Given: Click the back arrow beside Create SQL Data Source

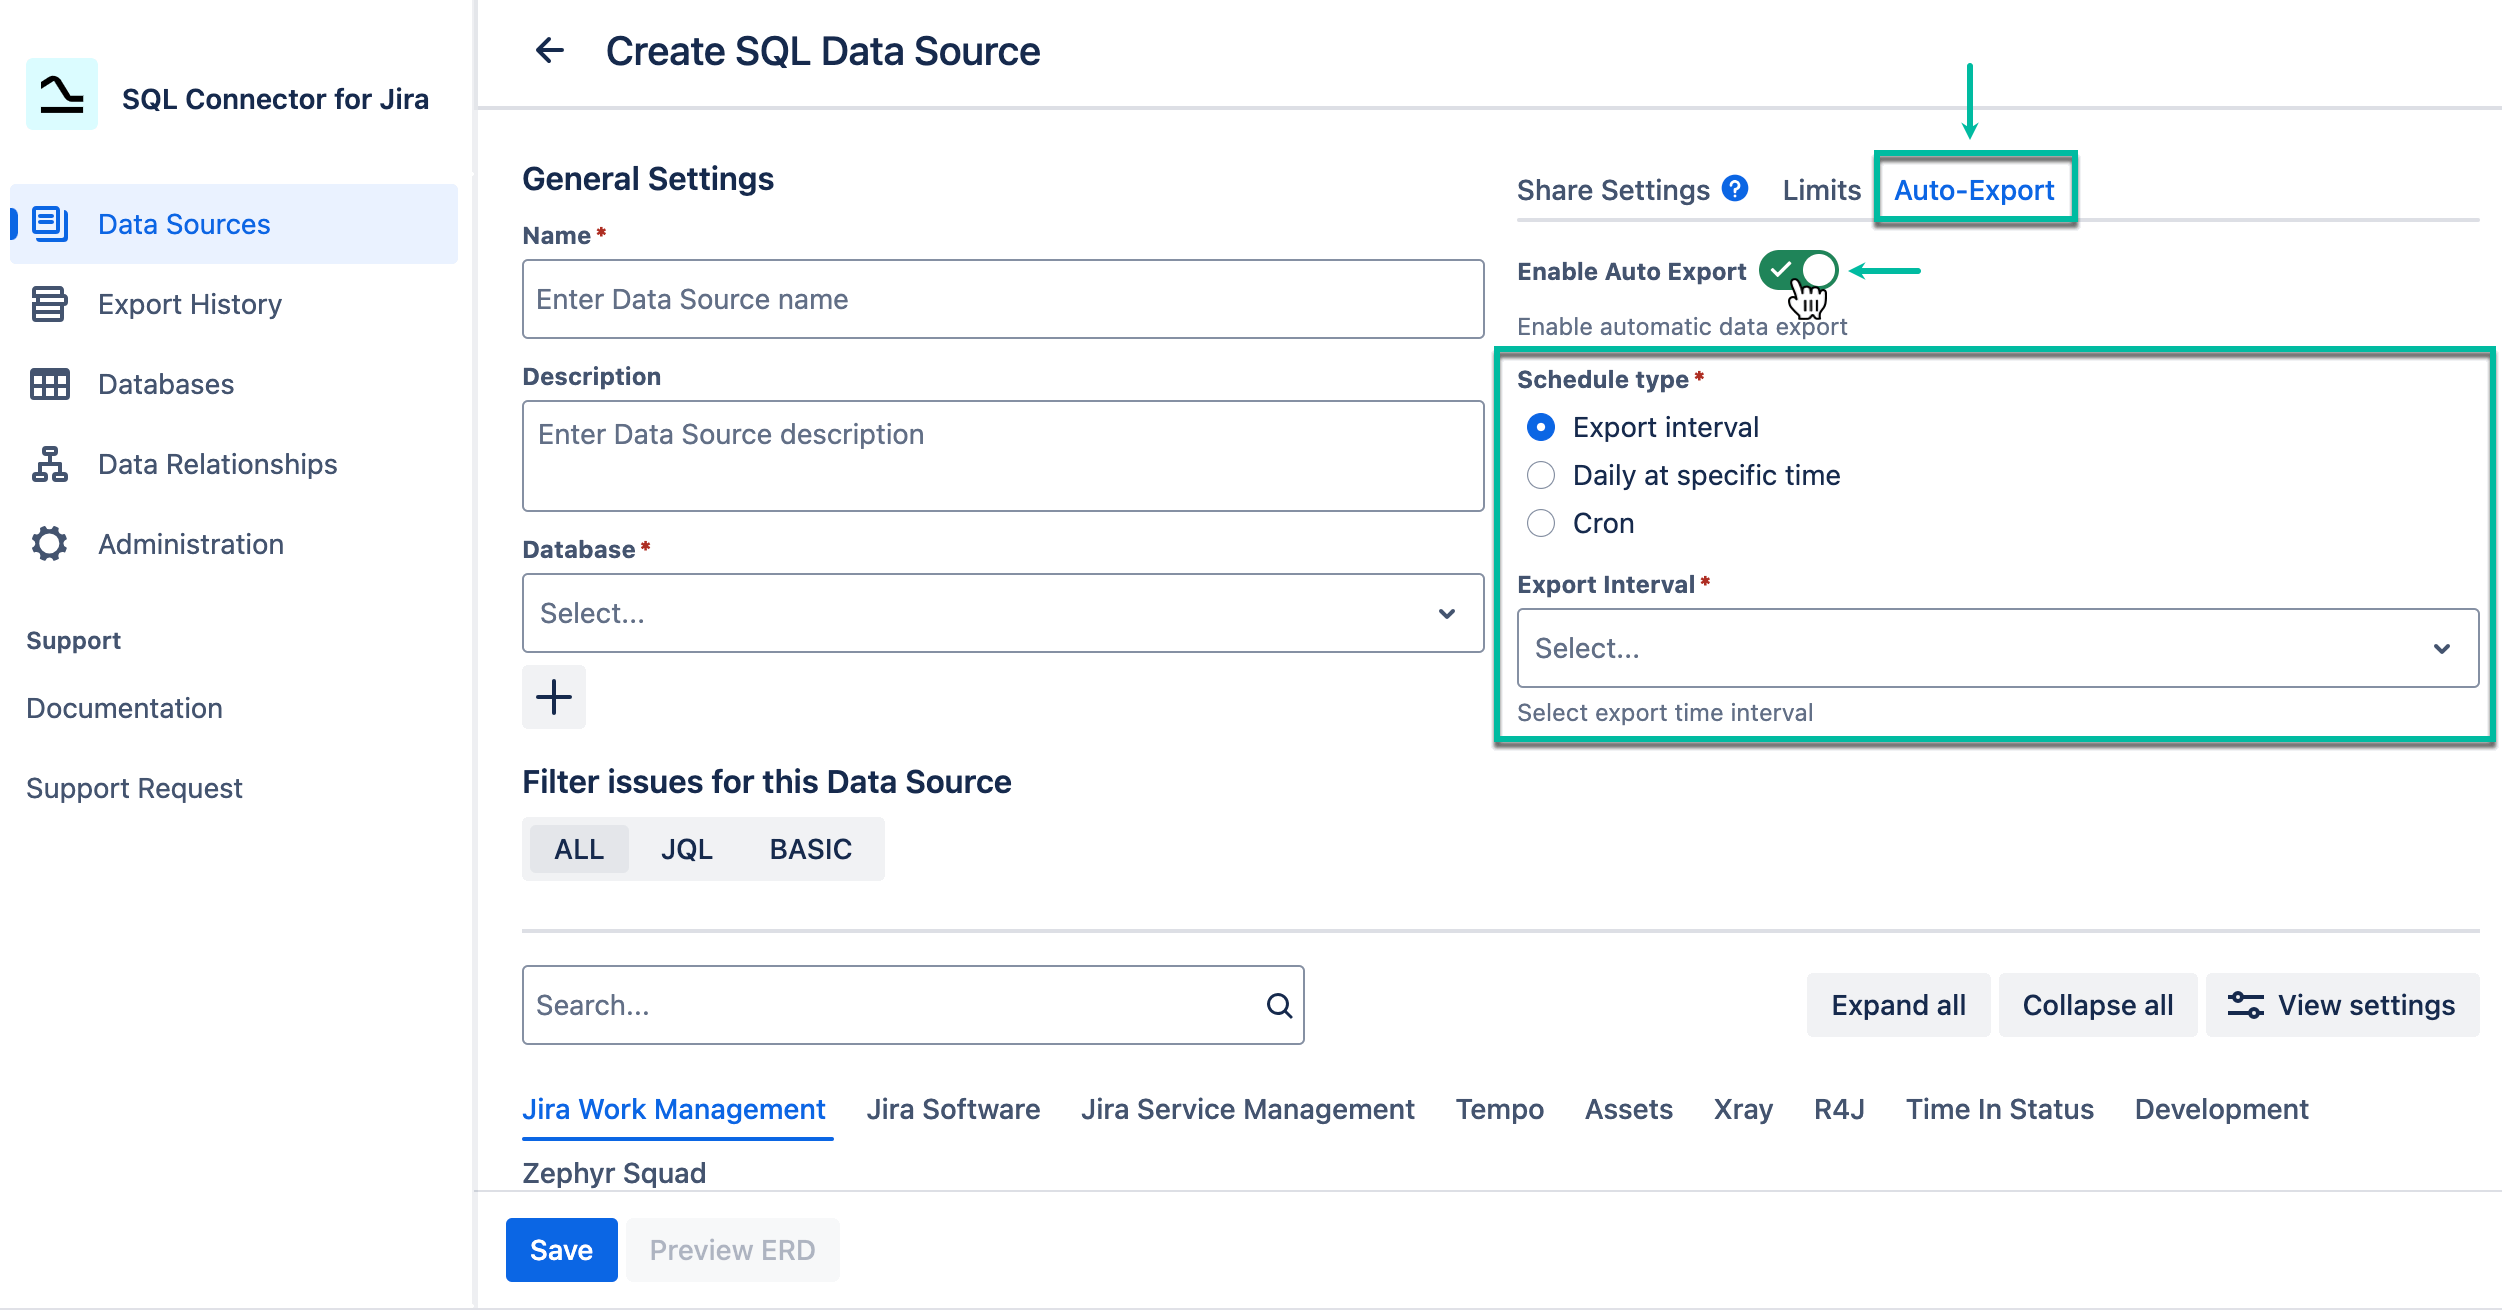Looking at the screenshot, I should click(x=550, y=50).
